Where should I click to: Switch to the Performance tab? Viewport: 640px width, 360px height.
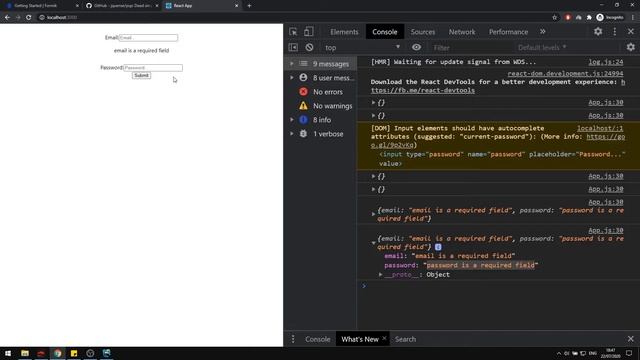pos(509,32)
